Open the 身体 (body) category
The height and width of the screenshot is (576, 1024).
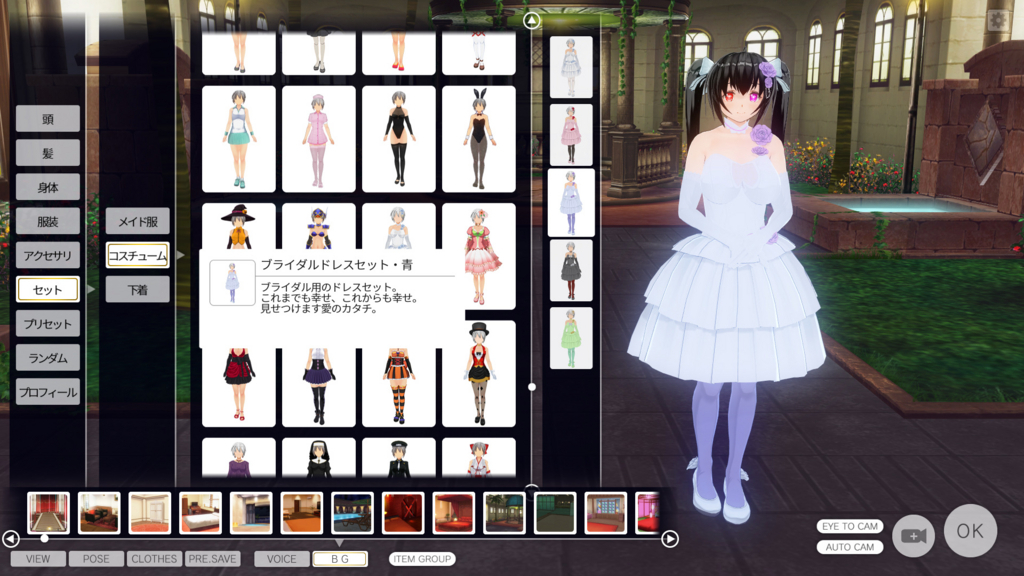[48, 187]
